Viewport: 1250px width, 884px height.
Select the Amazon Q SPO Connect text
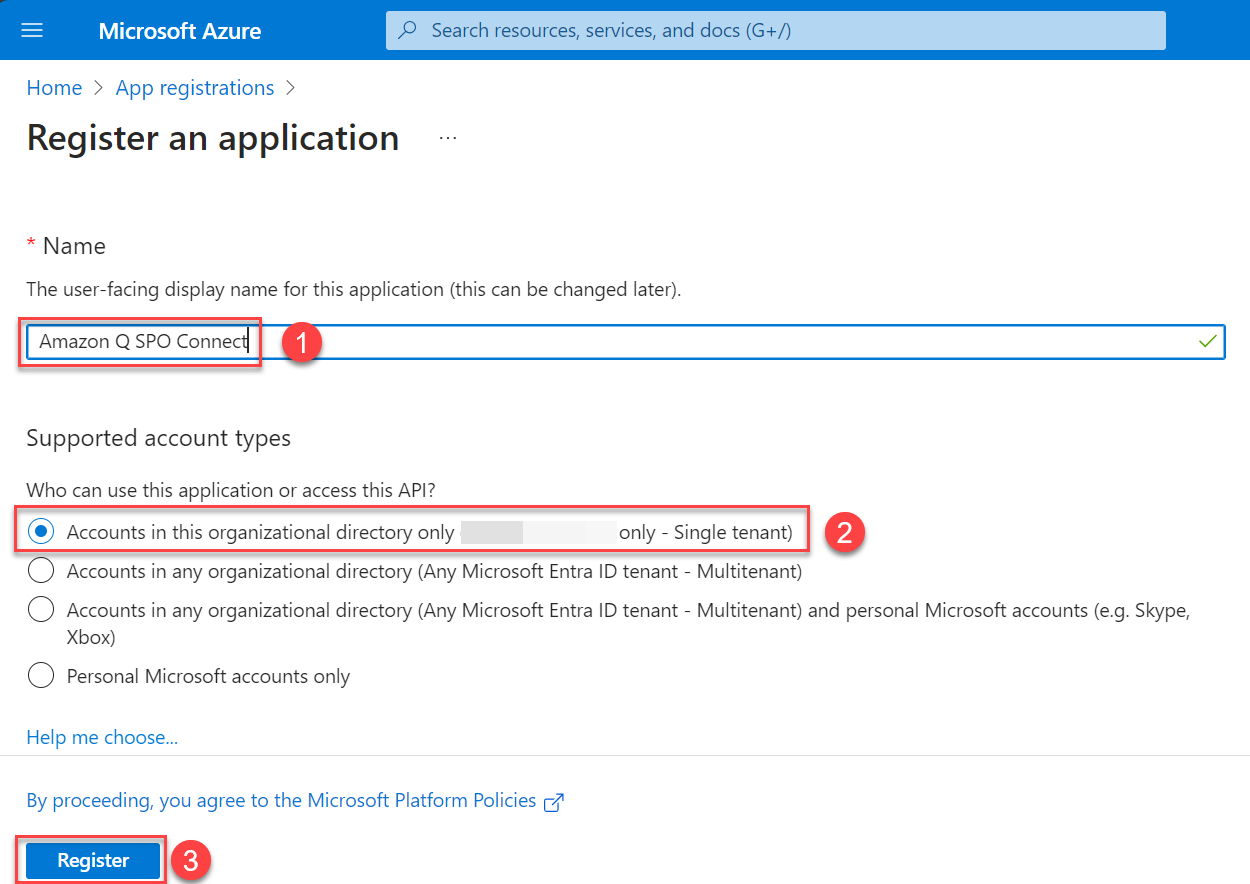click(140, 341)
